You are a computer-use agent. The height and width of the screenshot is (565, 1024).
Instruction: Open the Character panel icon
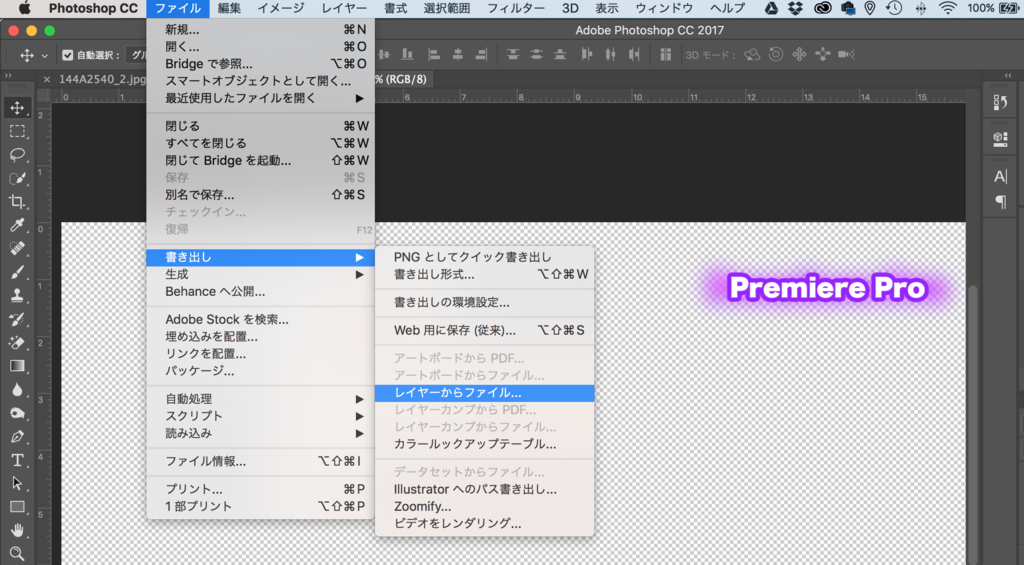tap(1000, 176)
